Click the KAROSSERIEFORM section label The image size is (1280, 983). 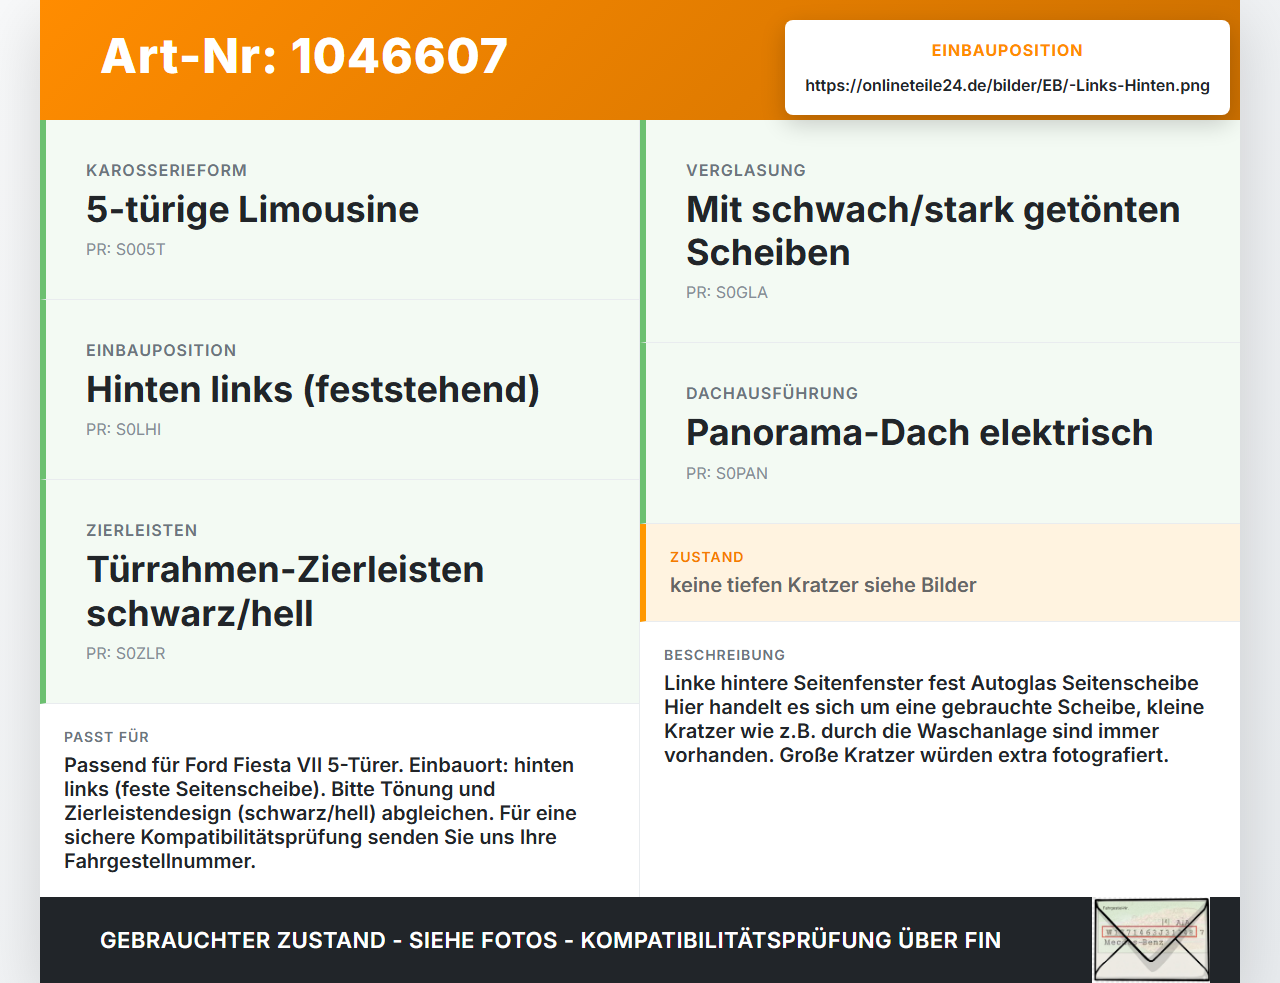point(166,170)
